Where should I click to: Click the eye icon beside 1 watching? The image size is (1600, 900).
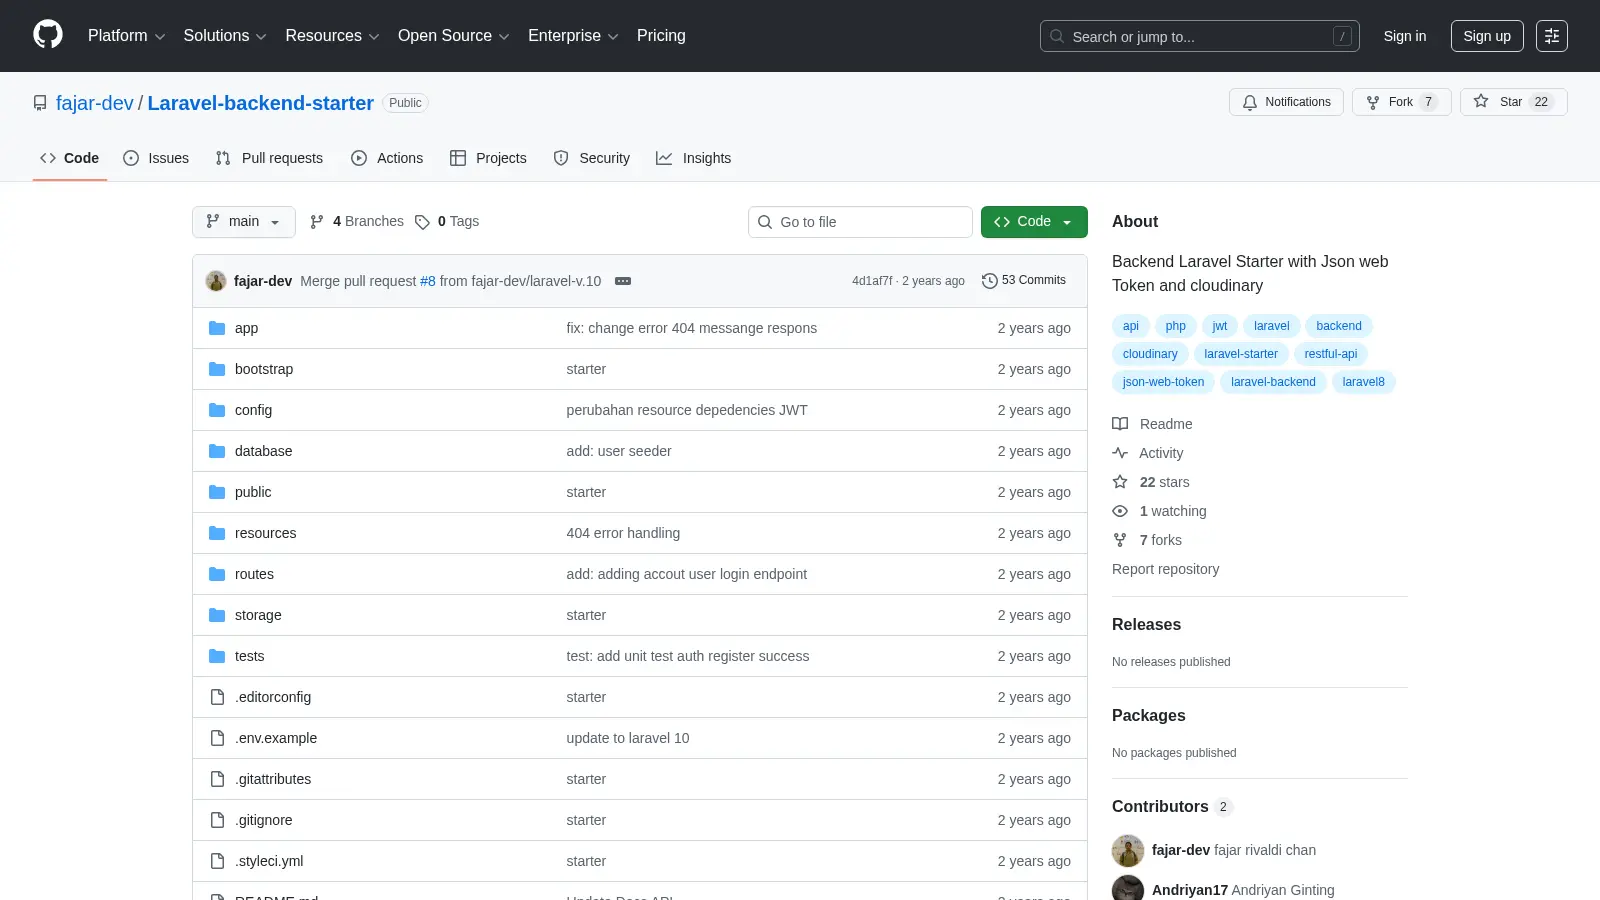click(1120, 511)
